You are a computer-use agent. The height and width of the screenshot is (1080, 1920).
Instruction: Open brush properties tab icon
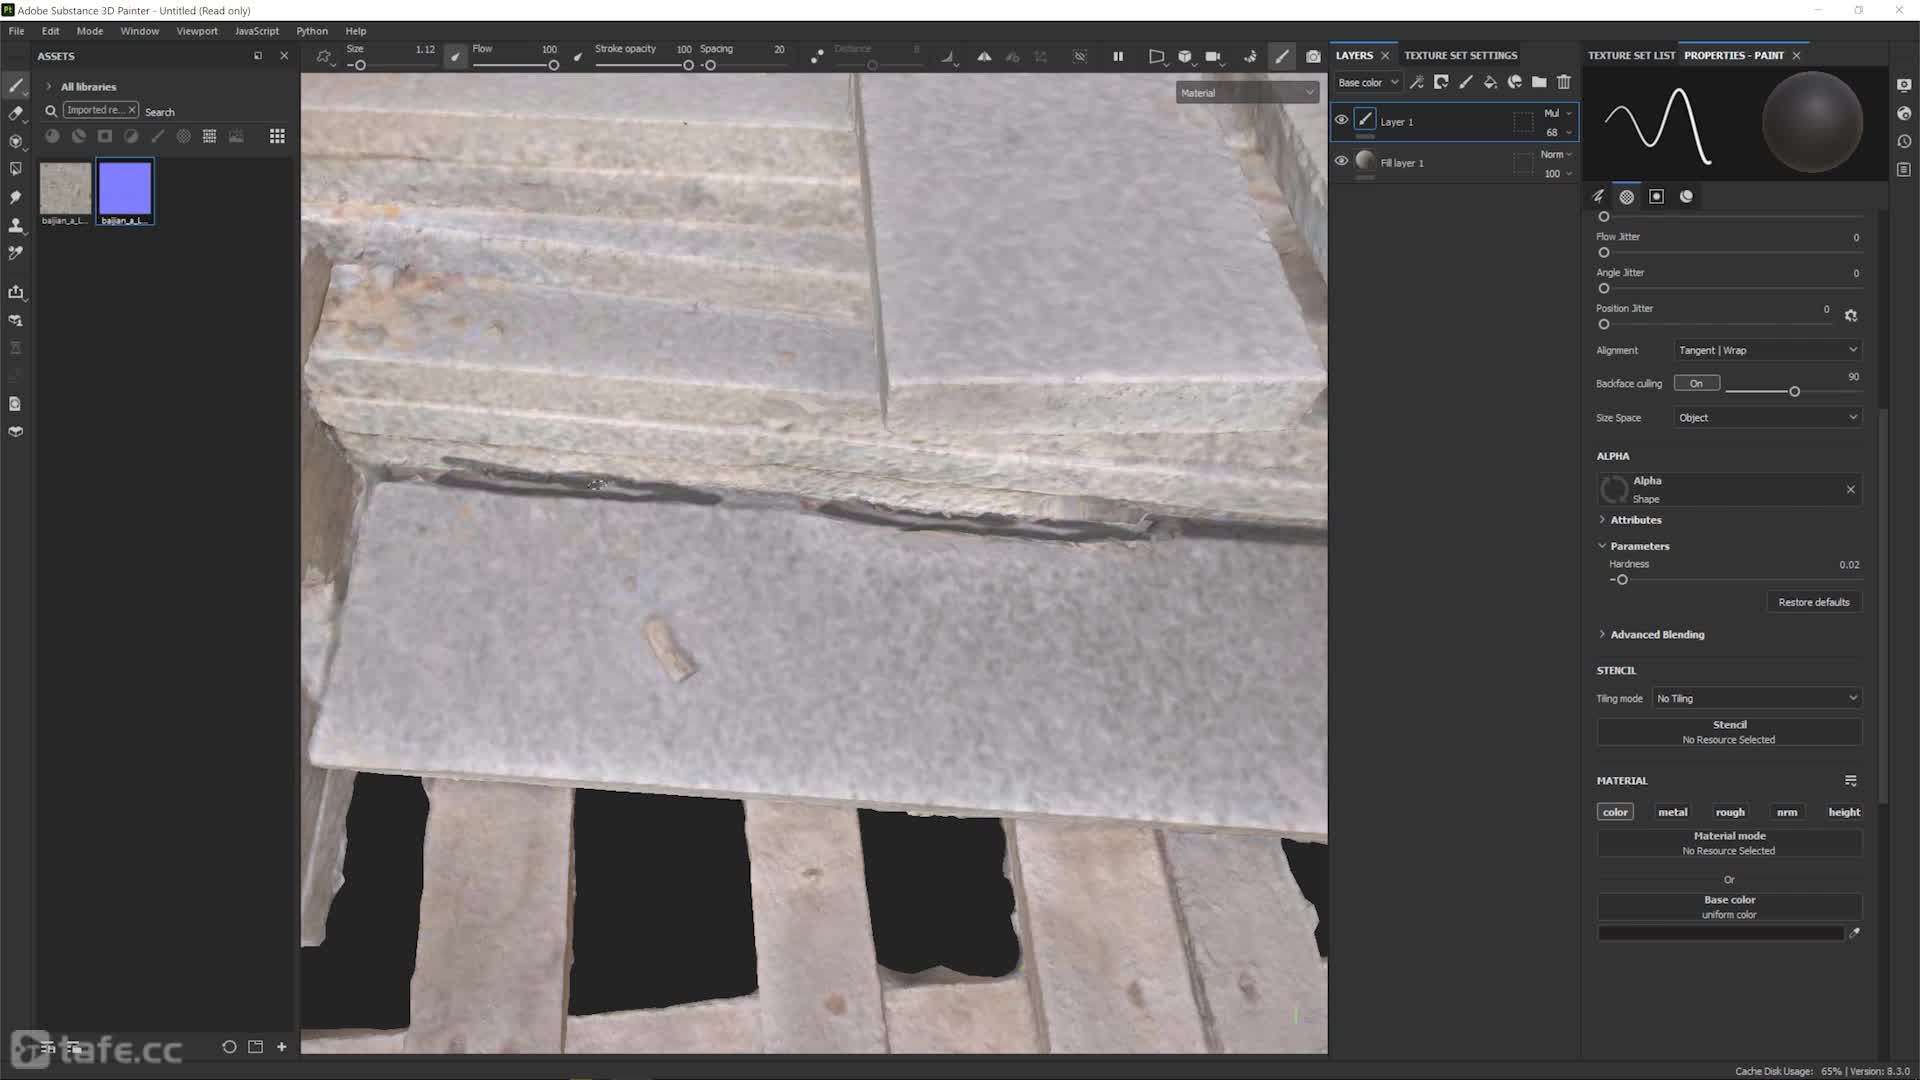1598,196
